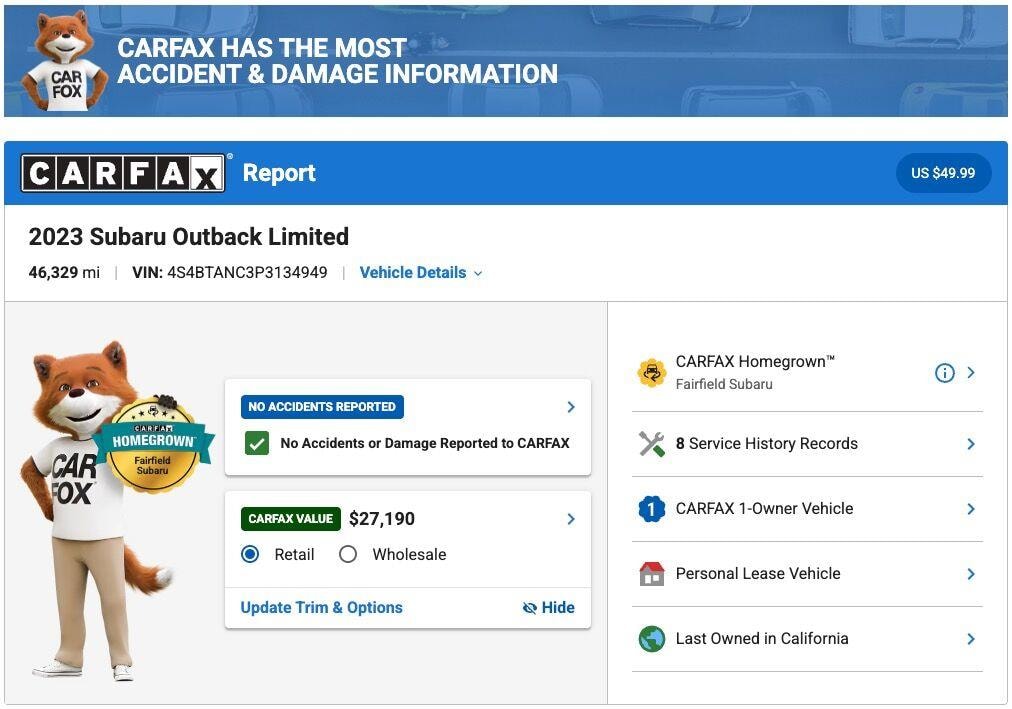Expand the Vehicle Details dropdown
This screenshot has height=709, width=1012.
pyautogui.click(x=421, y=273)
